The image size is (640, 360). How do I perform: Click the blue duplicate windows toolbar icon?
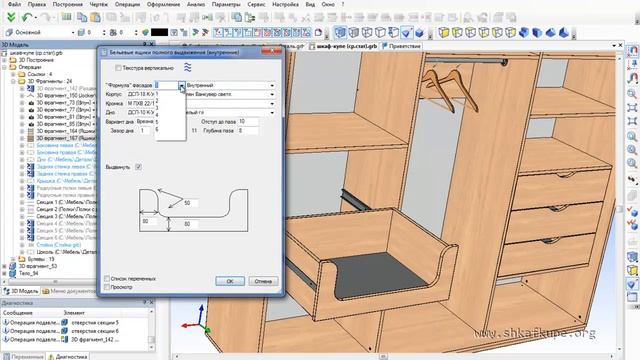click(236, 17)
